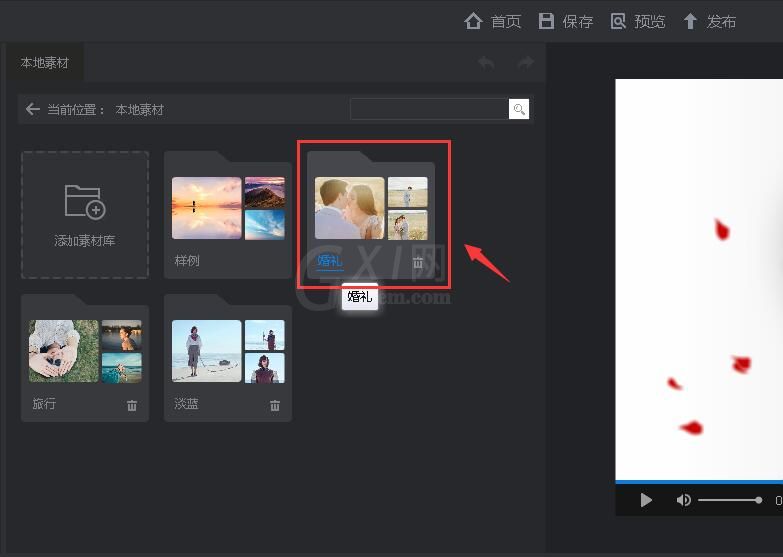Click the floppy disk save icon

[546, 21]
